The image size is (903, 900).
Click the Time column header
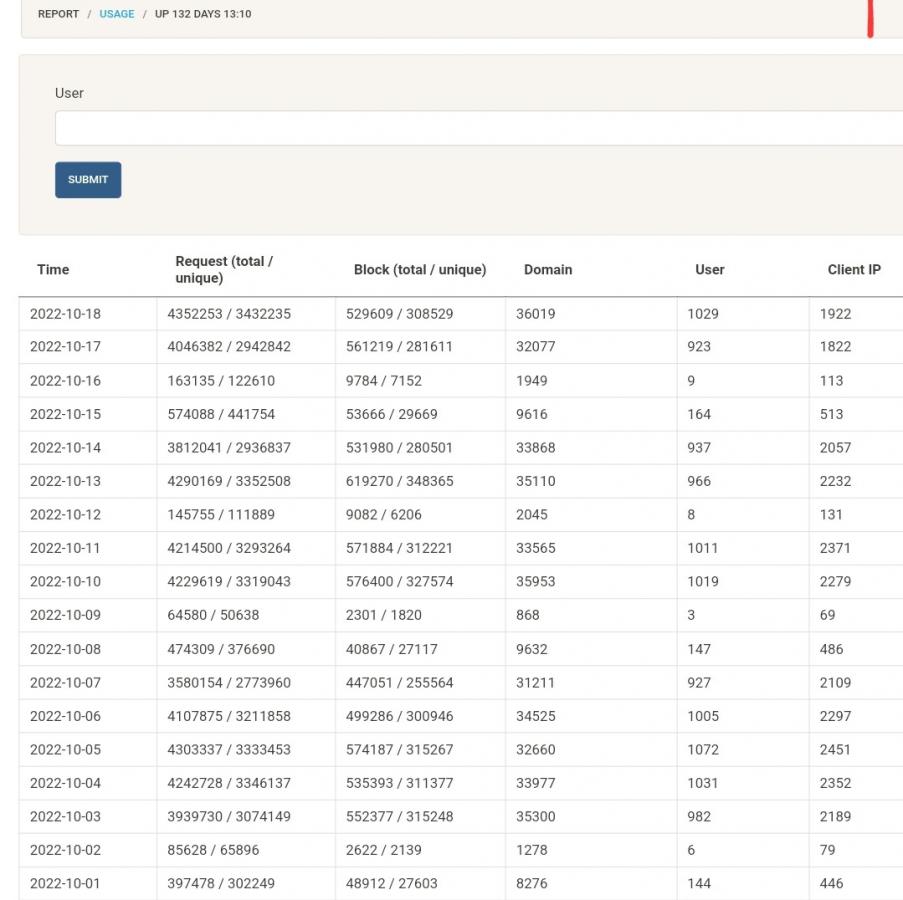coord(53,269)
